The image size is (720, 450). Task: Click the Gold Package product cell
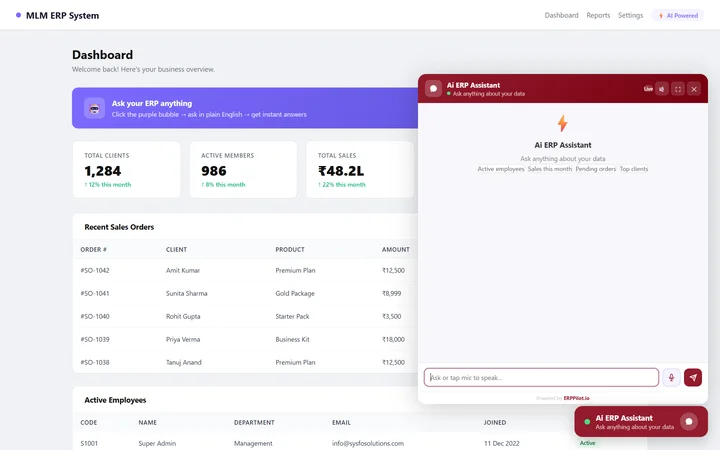pos(295,293)
